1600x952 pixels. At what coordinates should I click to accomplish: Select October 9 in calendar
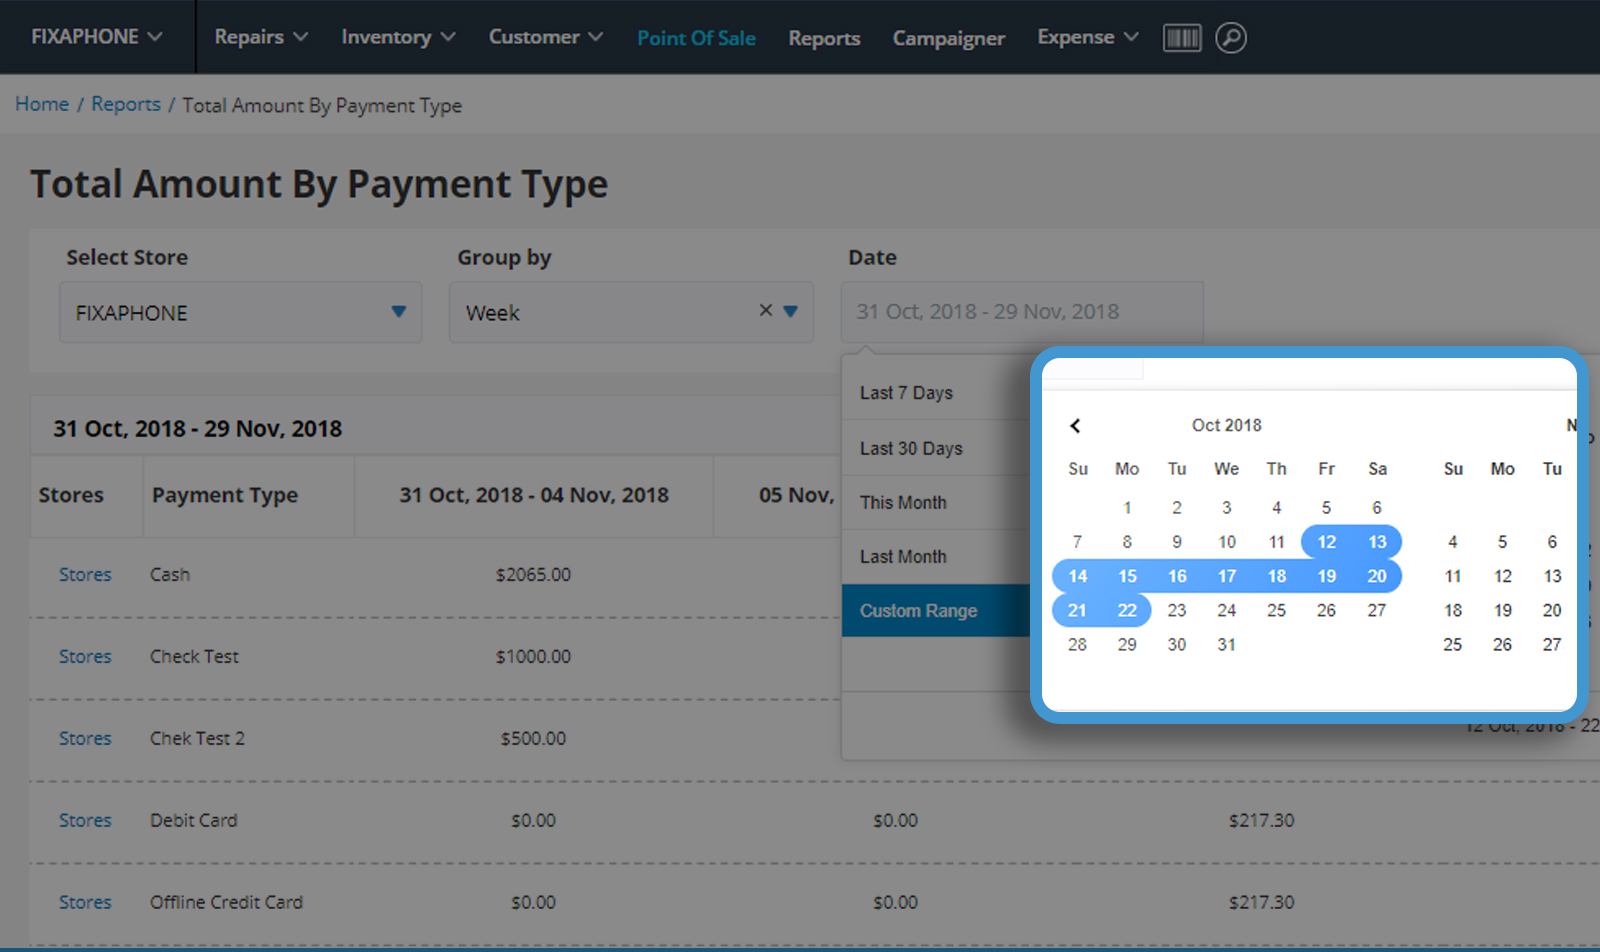click(x=1177, y=542)
